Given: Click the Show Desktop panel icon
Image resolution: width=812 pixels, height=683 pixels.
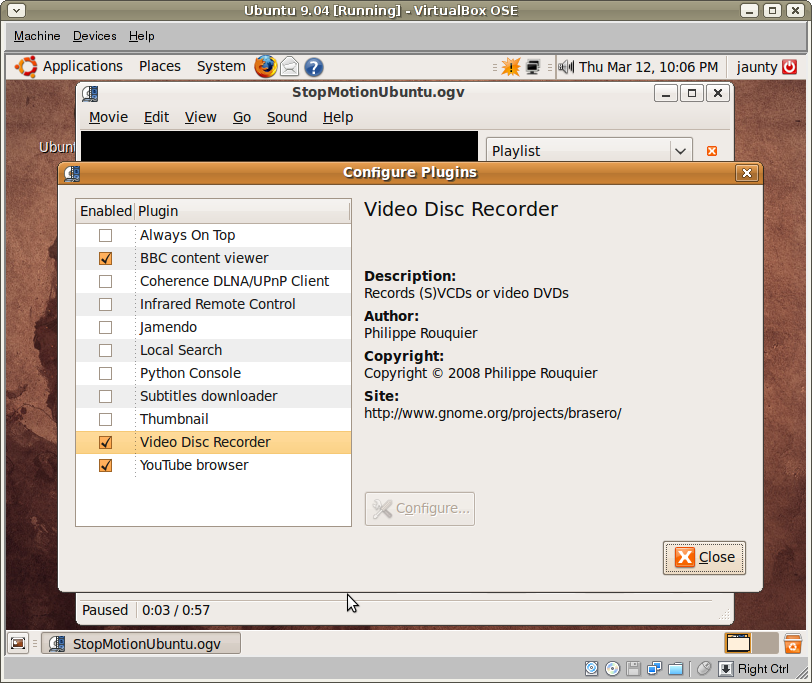Looking at the screenshot, I should 18,644.
